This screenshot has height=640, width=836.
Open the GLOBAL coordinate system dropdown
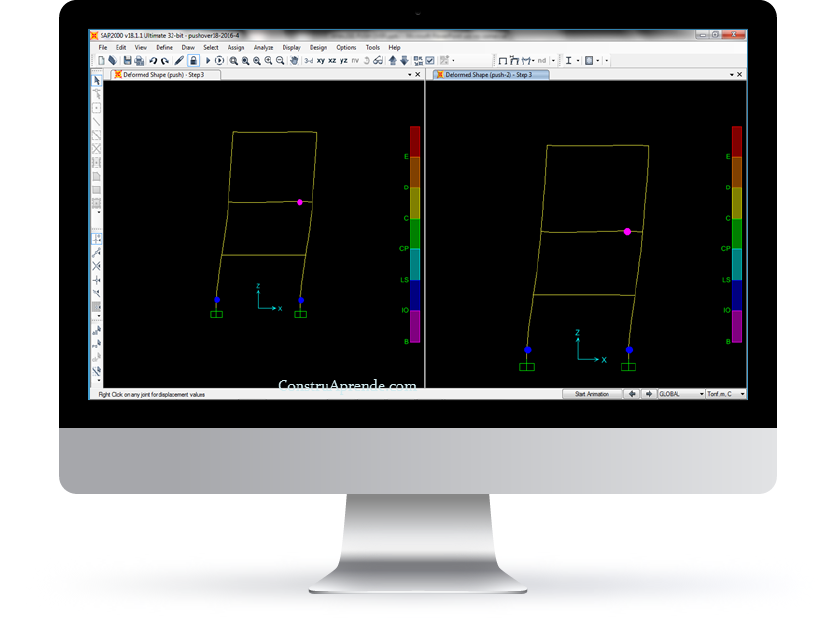click(x=681, y=394)
